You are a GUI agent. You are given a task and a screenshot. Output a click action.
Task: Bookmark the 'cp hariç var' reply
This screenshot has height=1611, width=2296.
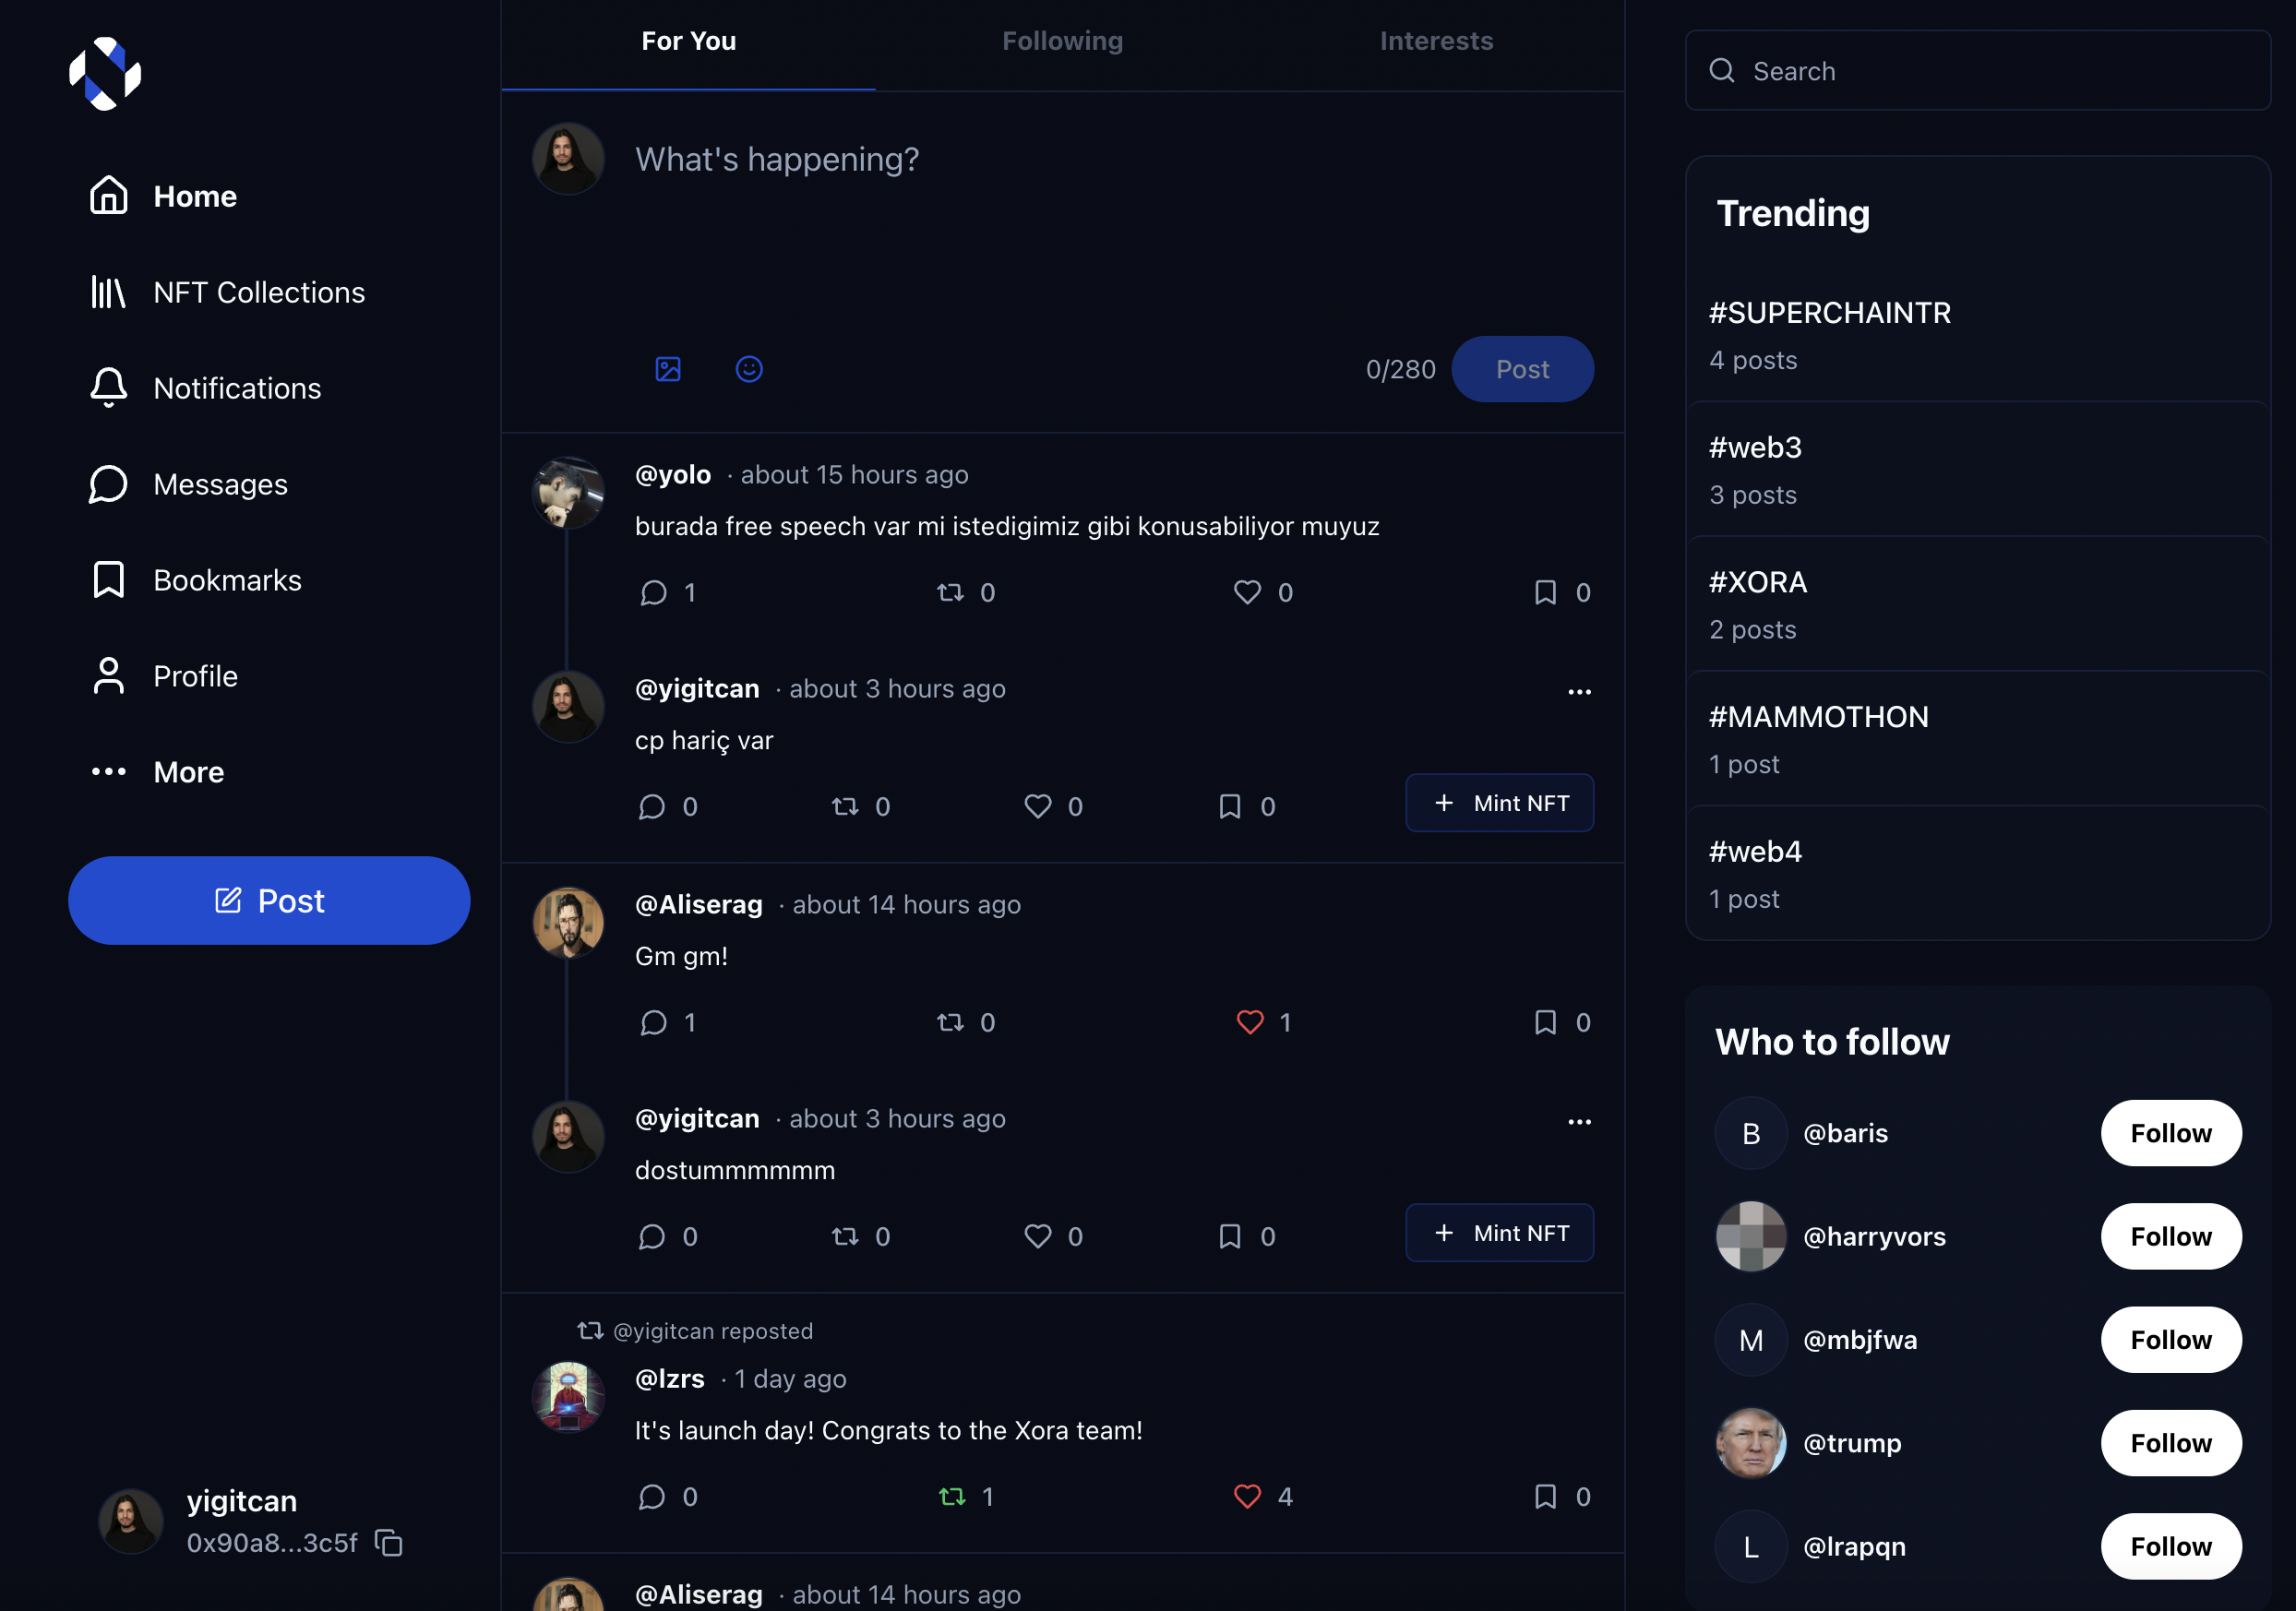pyautogui.click(x=1230, y=807)
